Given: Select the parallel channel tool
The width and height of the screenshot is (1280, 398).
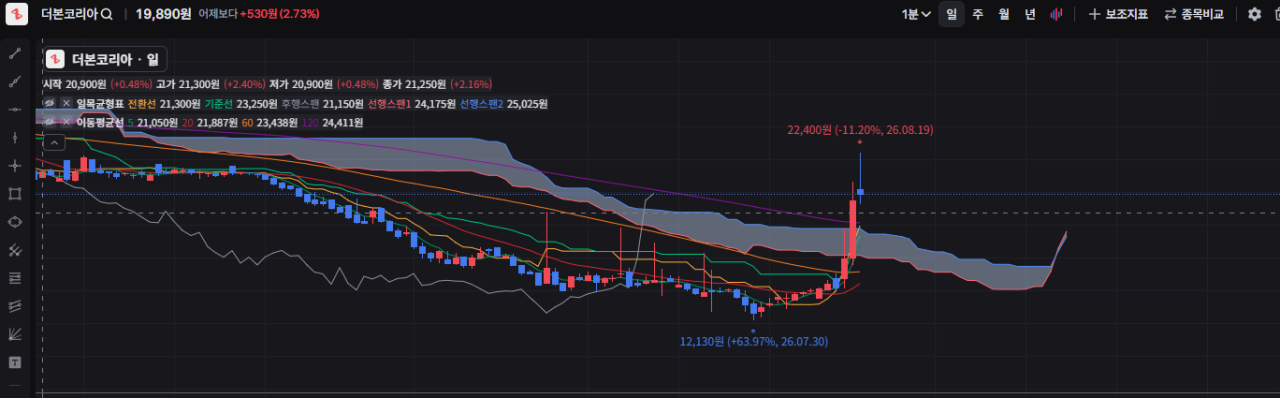Looking at the screenshot, I should pos(14,250).
